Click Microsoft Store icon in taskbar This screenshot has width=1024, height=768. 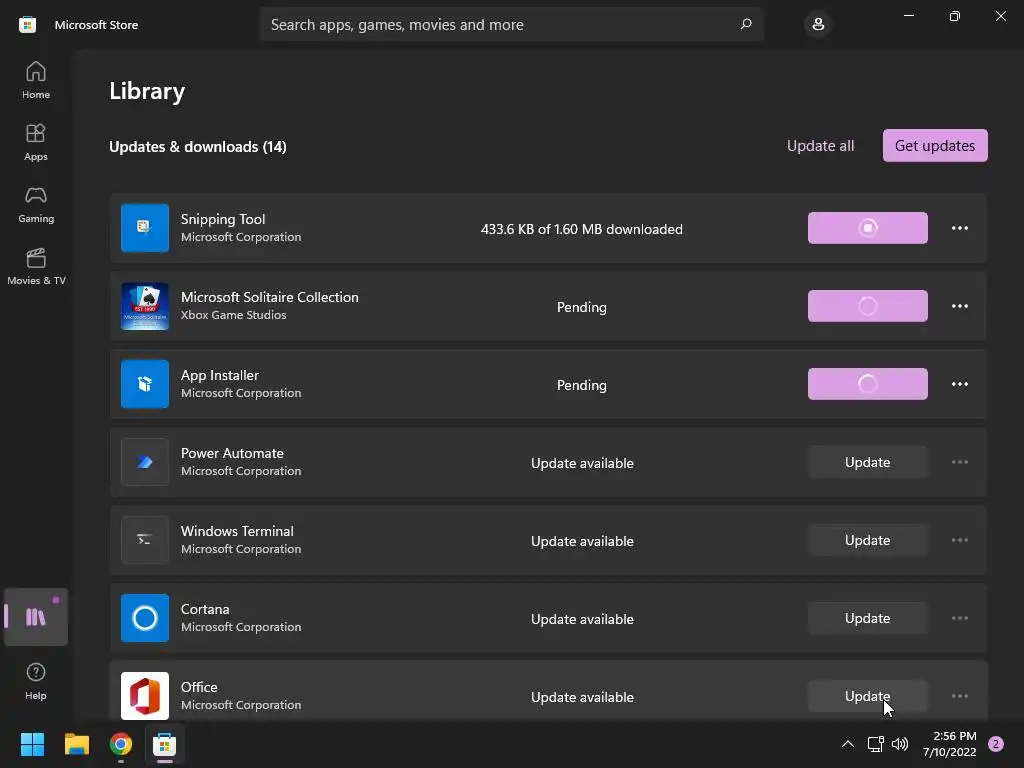coord(165,744)
